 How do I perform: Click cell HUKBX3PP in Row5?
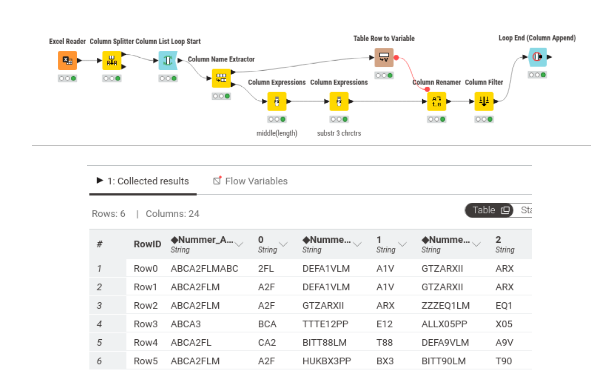click(326, 361)
